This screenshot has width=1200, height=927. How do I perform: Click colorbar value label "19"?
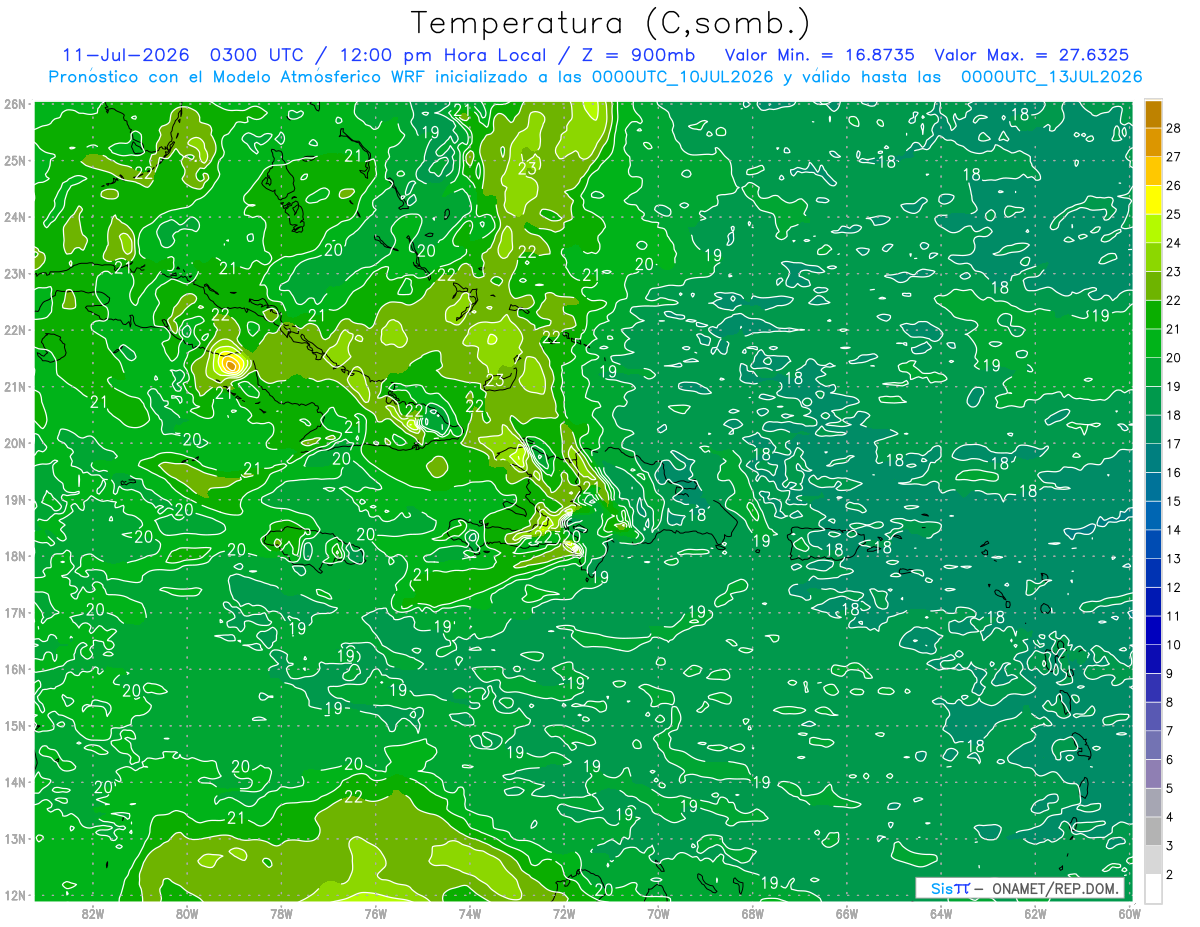coord(1173,386)
